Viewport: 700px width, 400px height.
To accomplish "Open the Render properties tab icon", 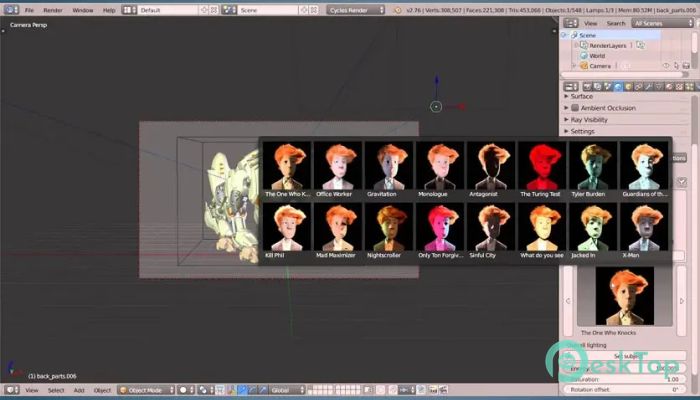I will tap(587, 87).
